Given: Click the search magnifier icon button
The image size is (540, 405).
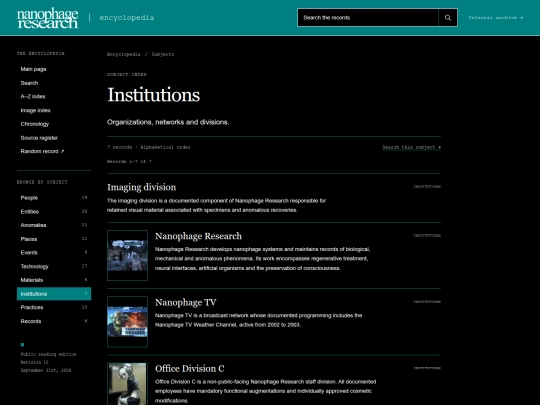Looking at the screenshot, I should (x=448, y=18).
